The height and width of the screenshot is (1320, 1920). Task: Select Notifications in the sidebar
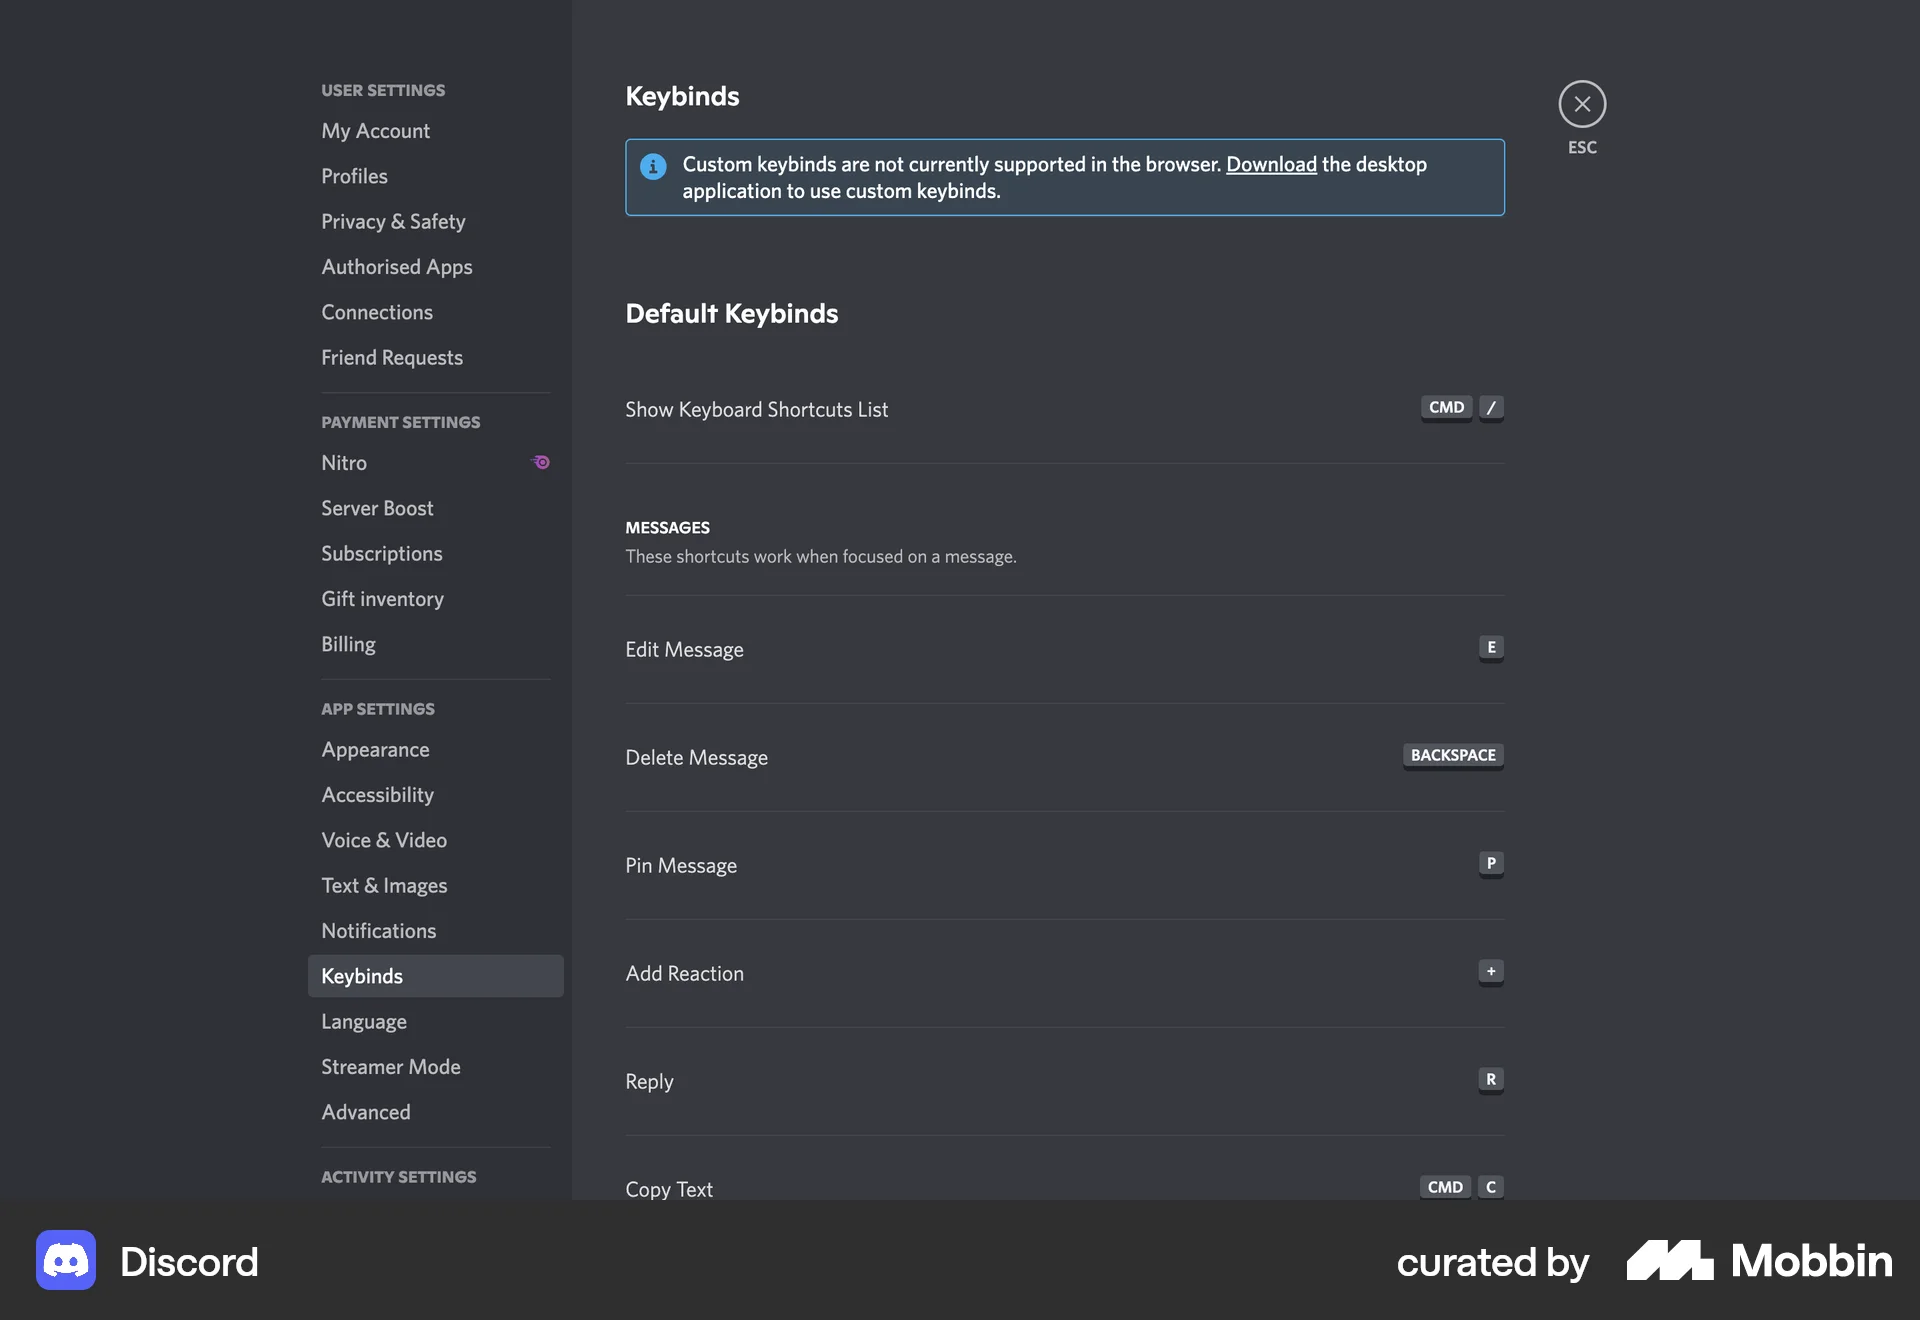click(x=378, y=930)
